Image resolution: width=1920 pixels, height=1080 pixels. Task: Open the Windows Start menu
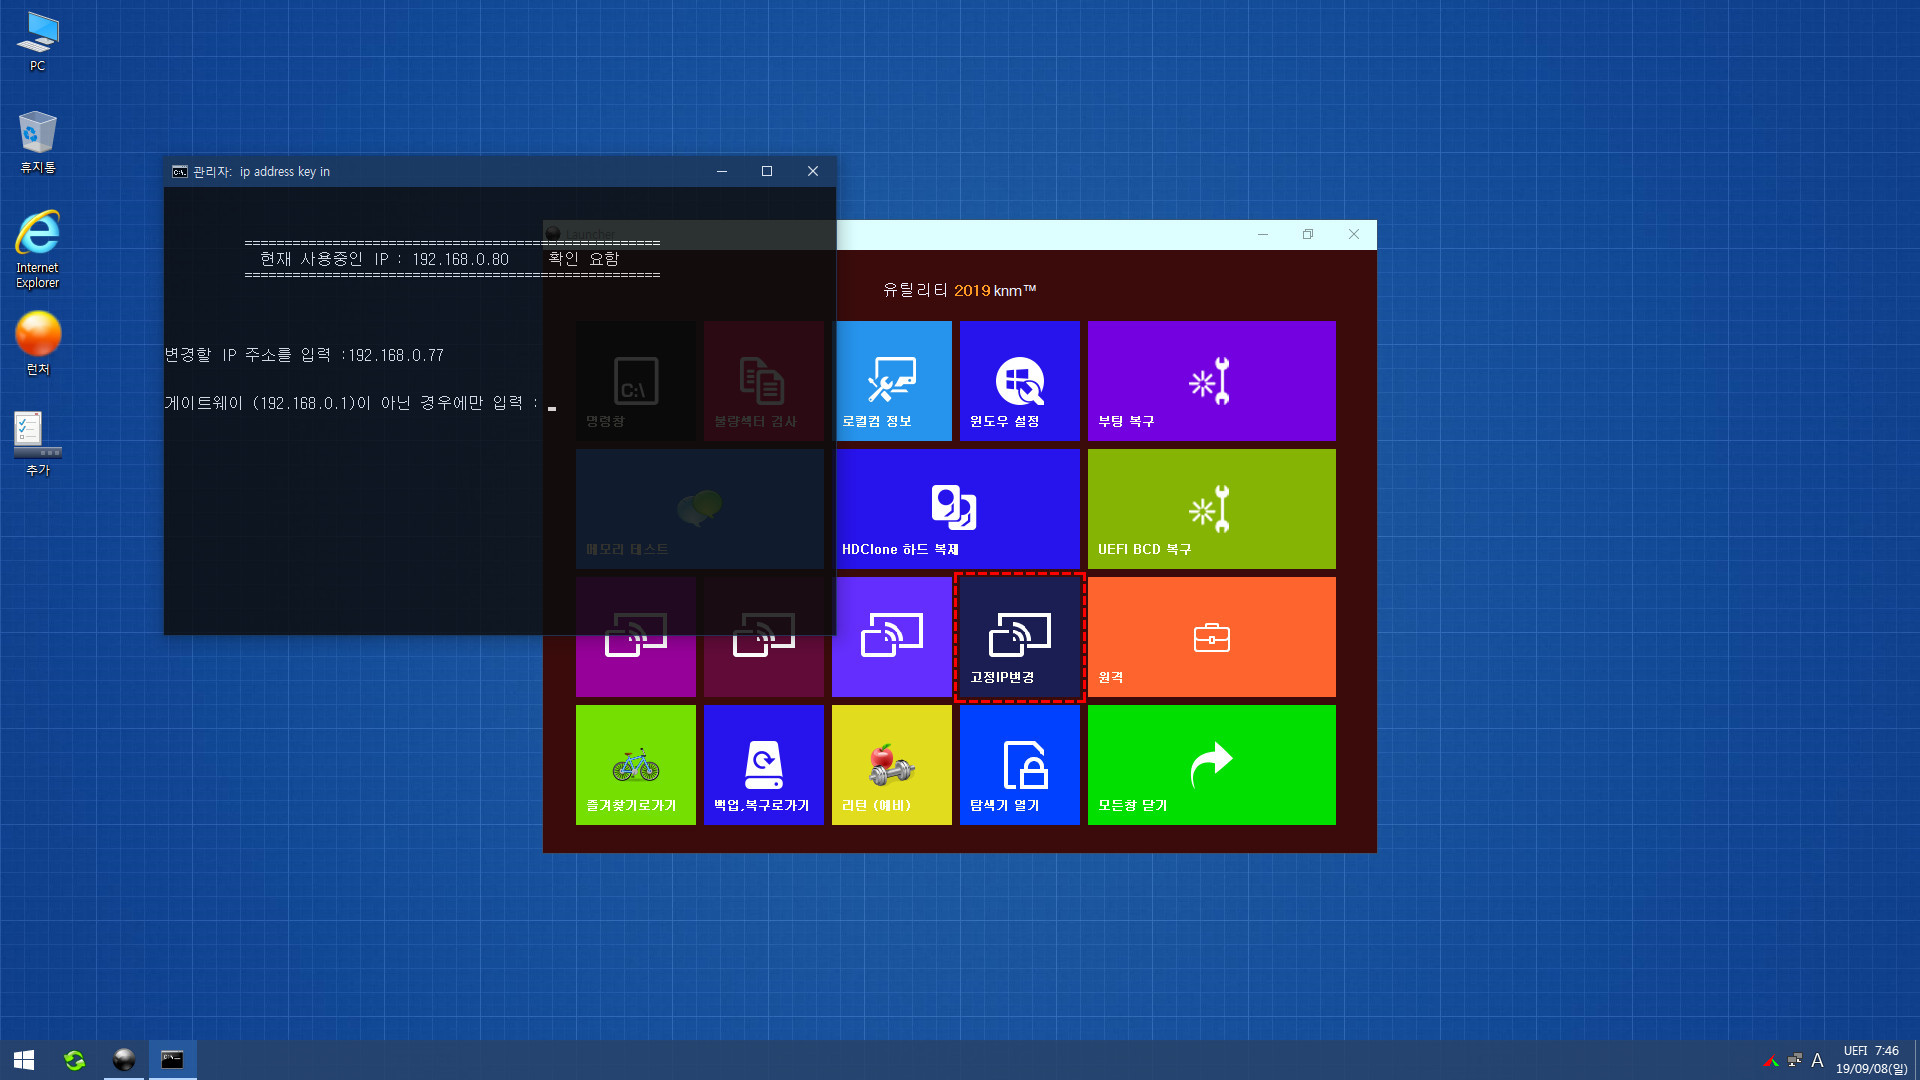(24, 1060)
